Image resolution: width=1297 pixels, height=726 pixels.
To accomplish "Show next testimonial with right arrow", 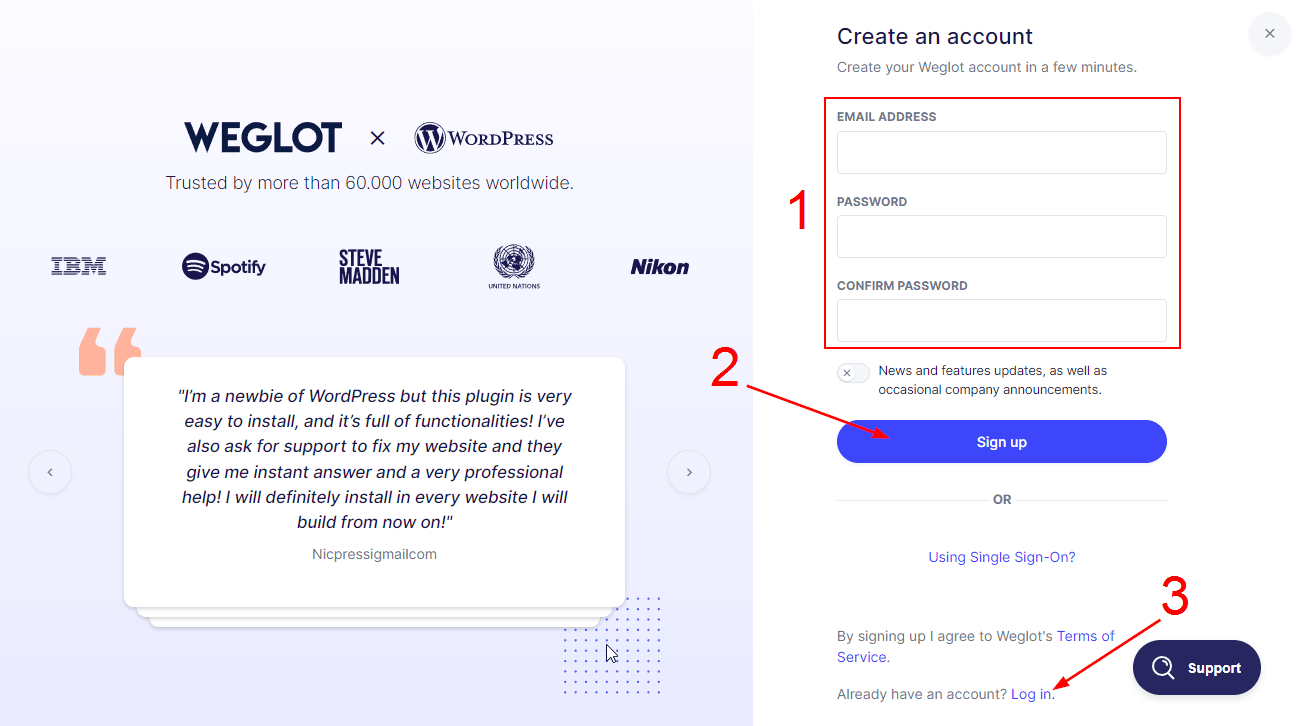I will coord(689,472).
